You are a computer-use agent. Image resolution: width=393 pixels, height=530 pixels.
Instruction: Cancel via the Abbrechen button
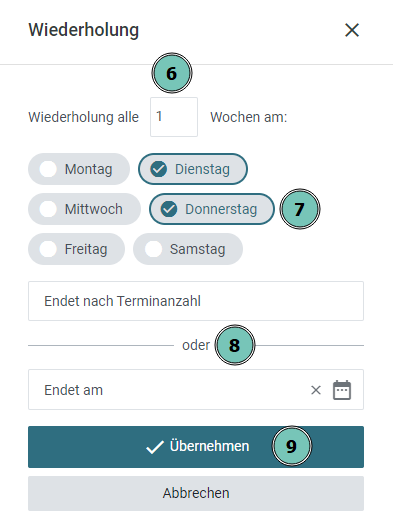click(196, 493)
